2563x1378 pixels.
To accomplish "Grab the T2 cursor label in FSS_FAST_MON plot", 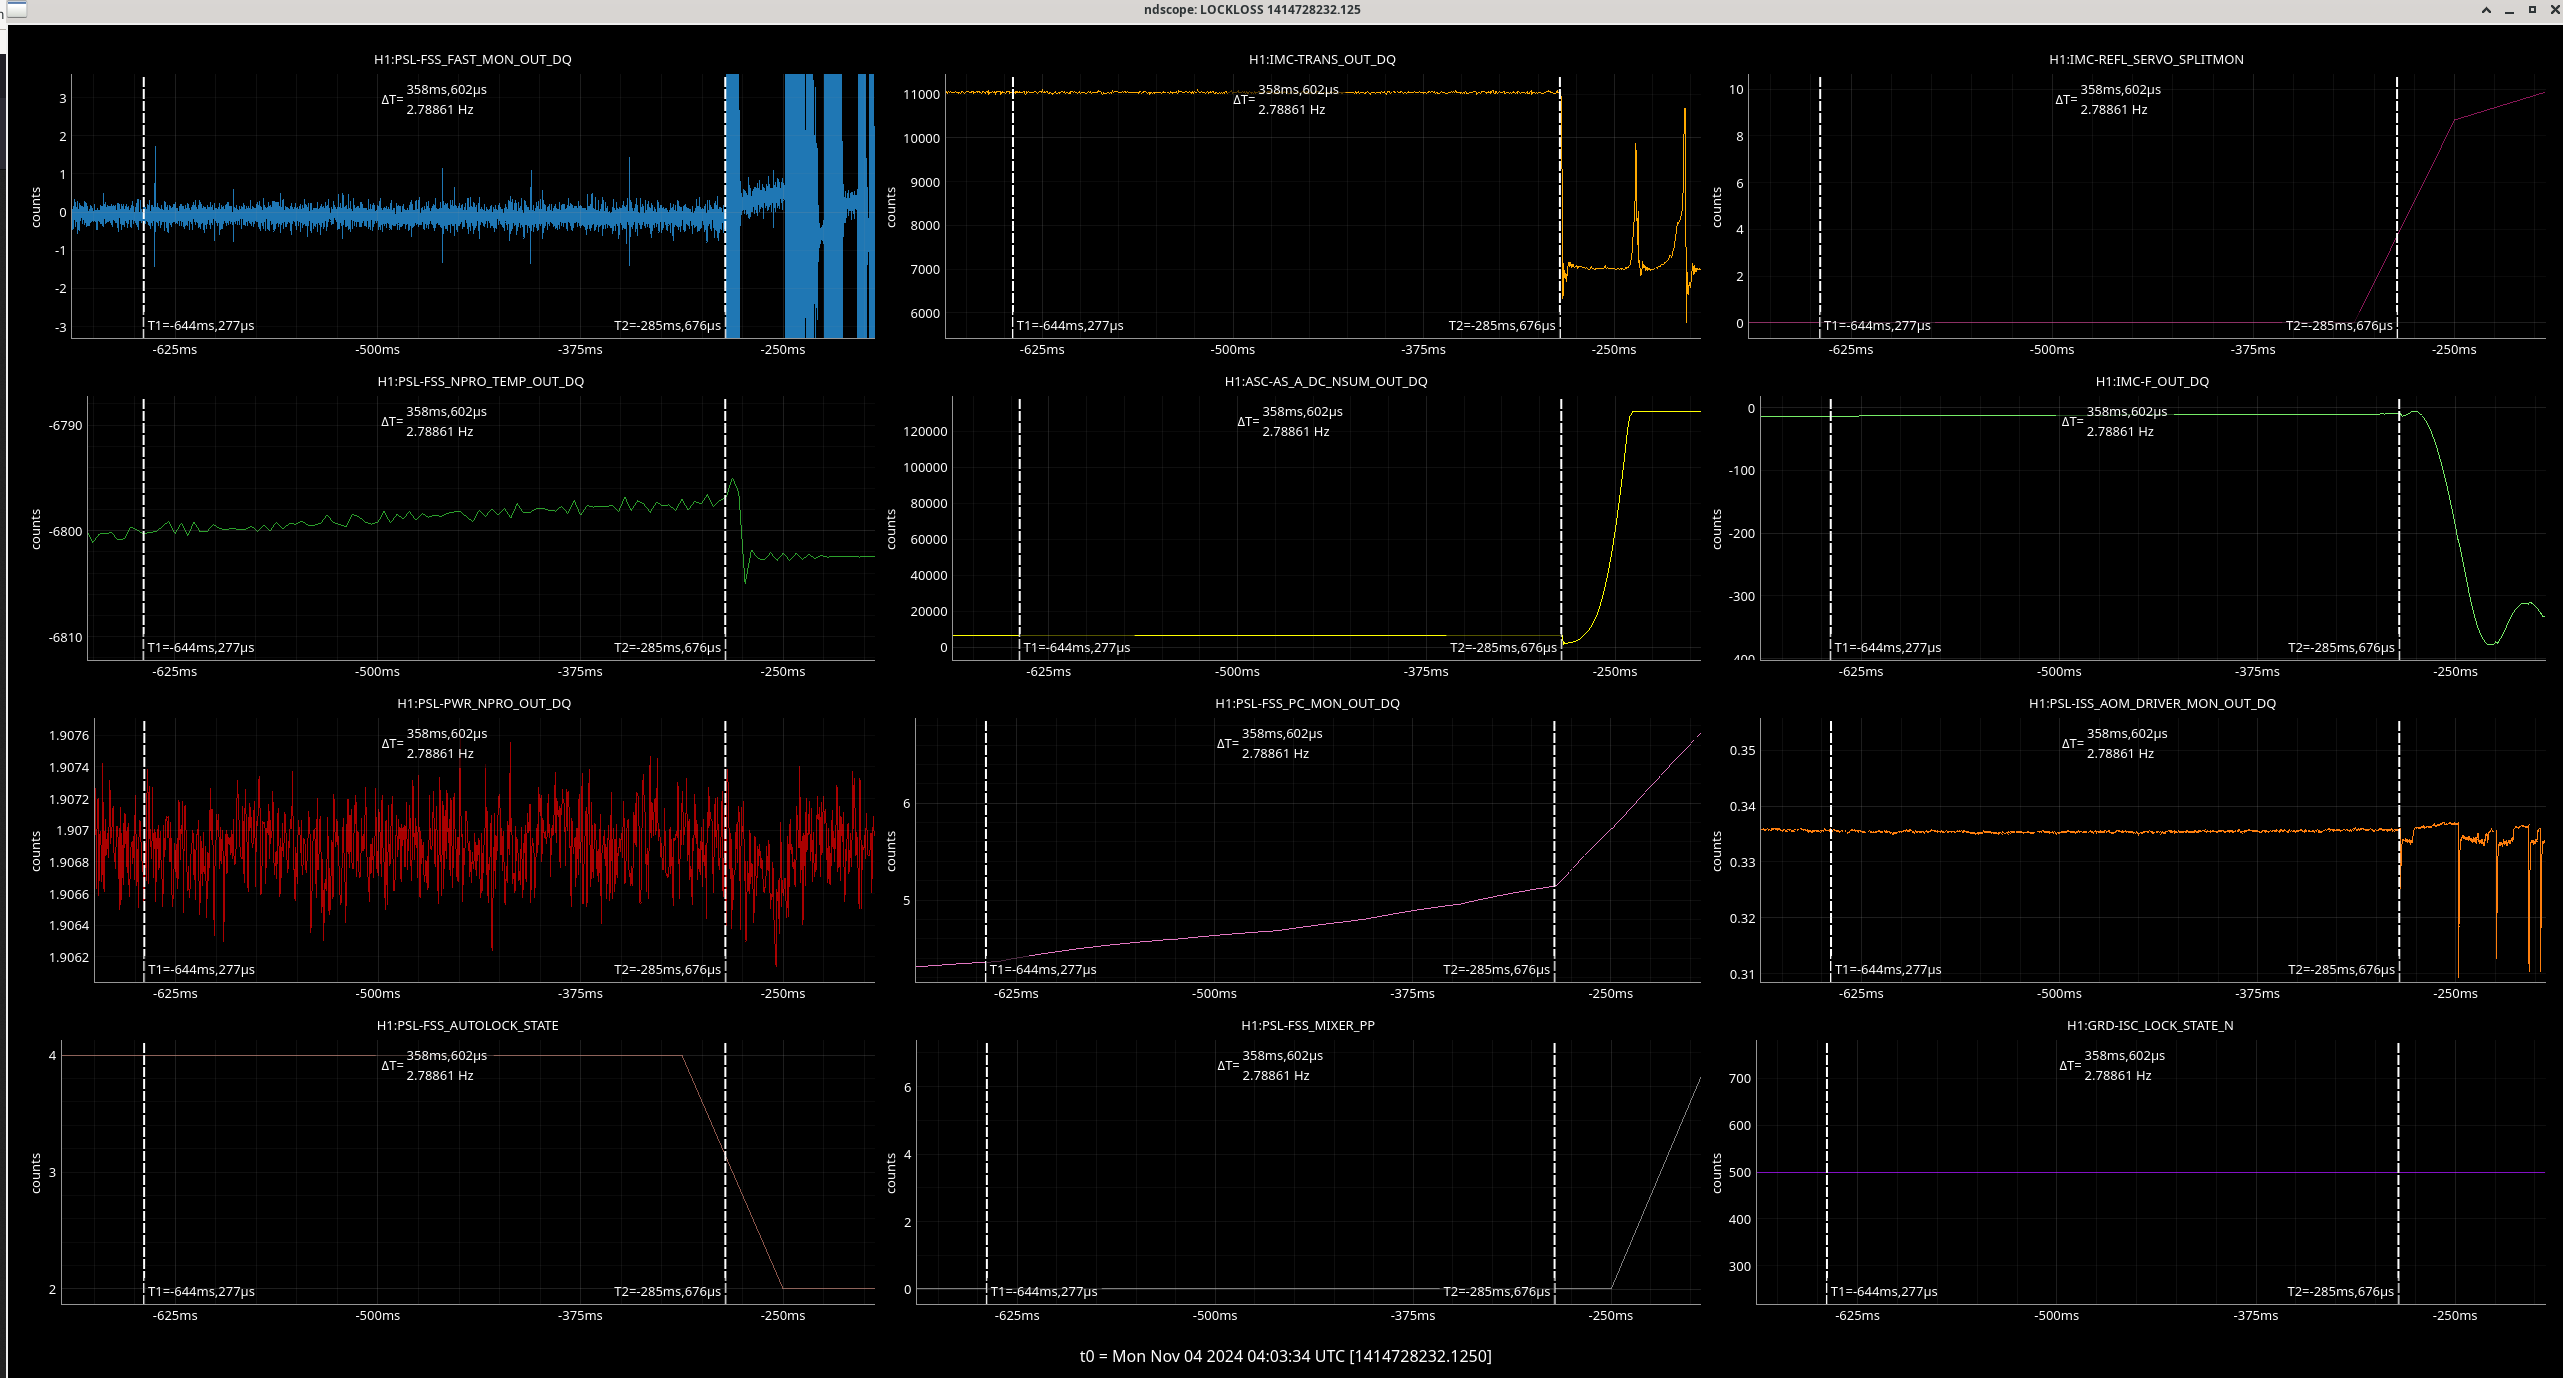I will [667, 326].
